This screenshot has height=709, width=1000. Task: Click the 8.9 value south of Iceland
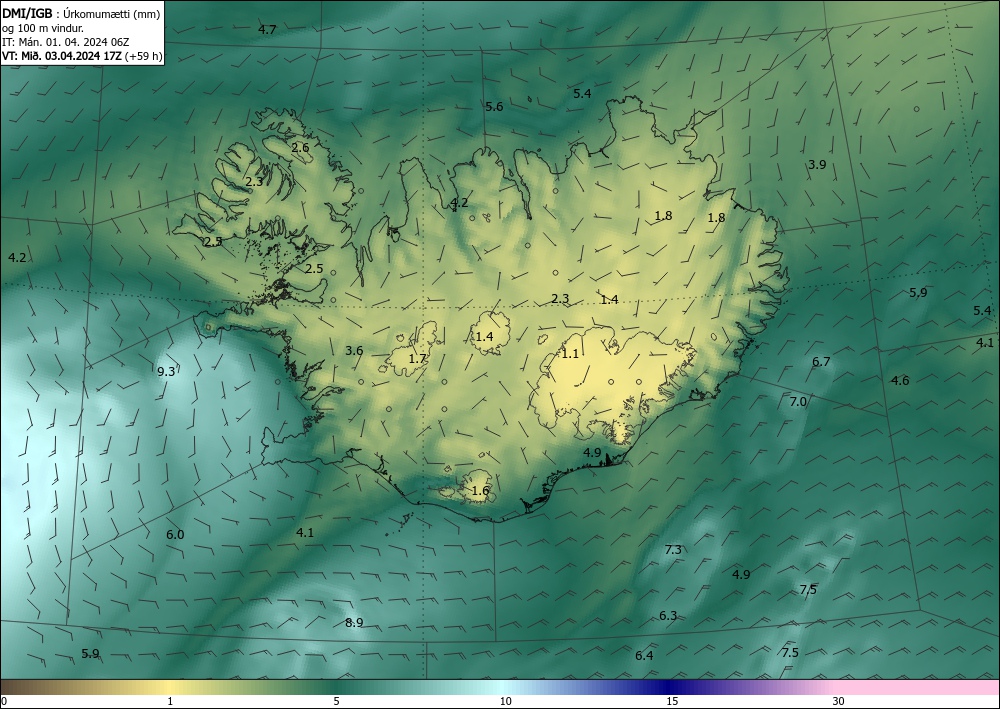(354, 622)
